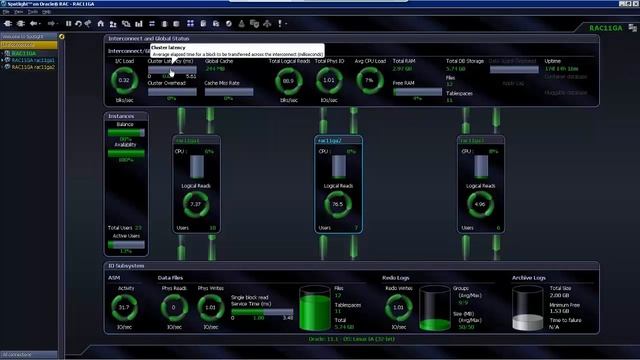This screenshot has width=640, height=360.
Task: Open the highlighted rac11ga2 instance panel header
Action: pos(338,140)
